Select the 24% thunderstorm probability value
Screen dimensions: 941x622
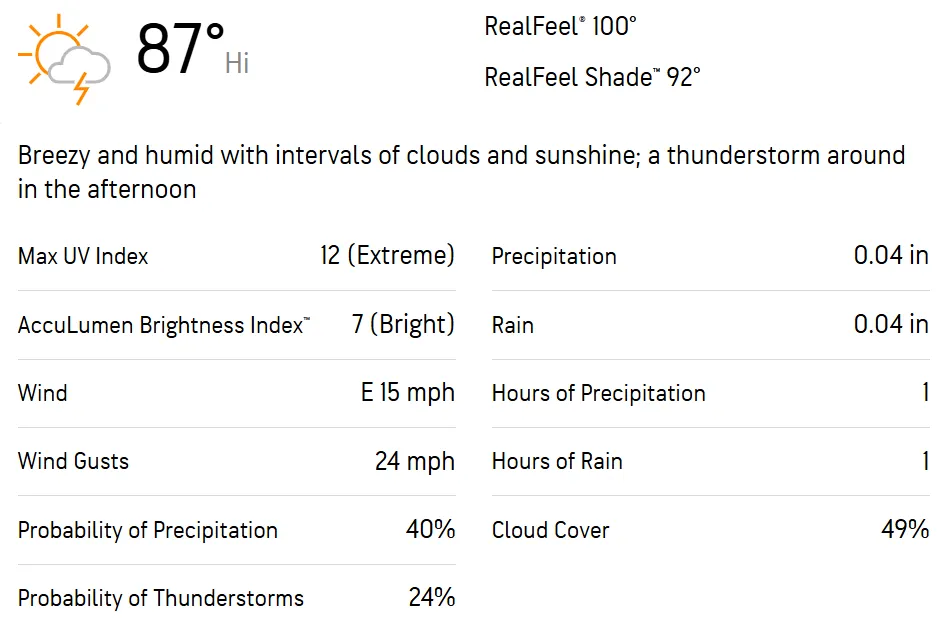click(431, 598)
